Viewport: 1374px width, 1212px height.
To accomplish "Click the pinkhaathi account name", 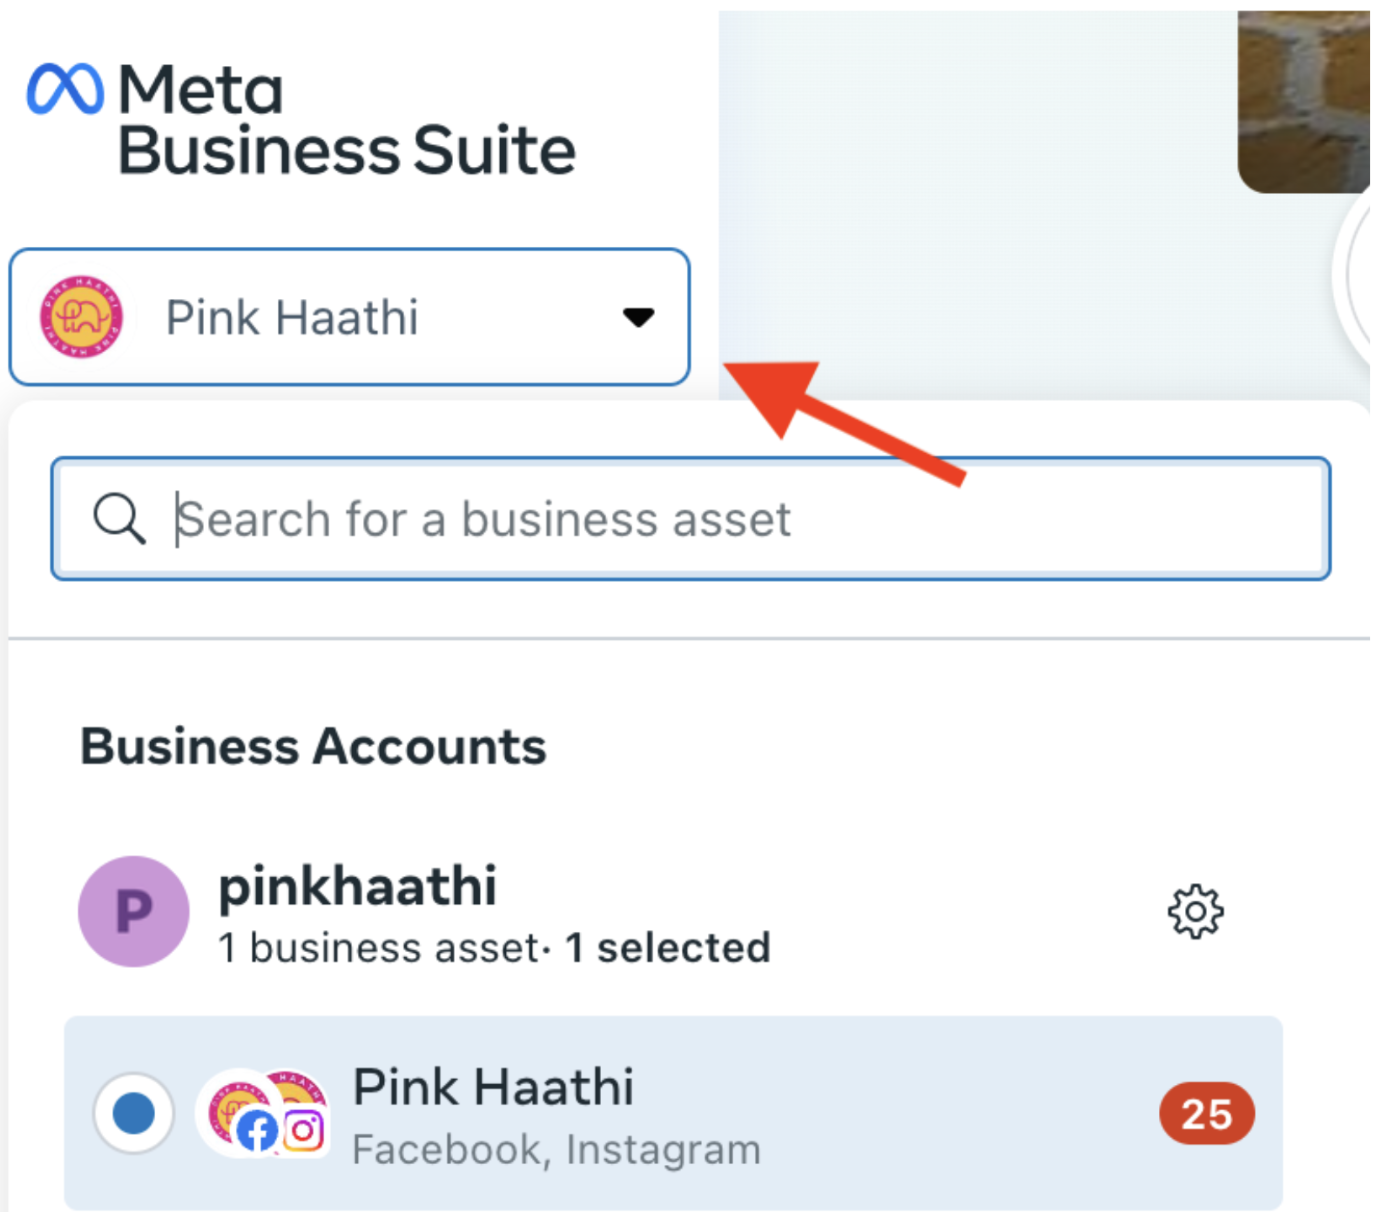I will tap(357, 884).
